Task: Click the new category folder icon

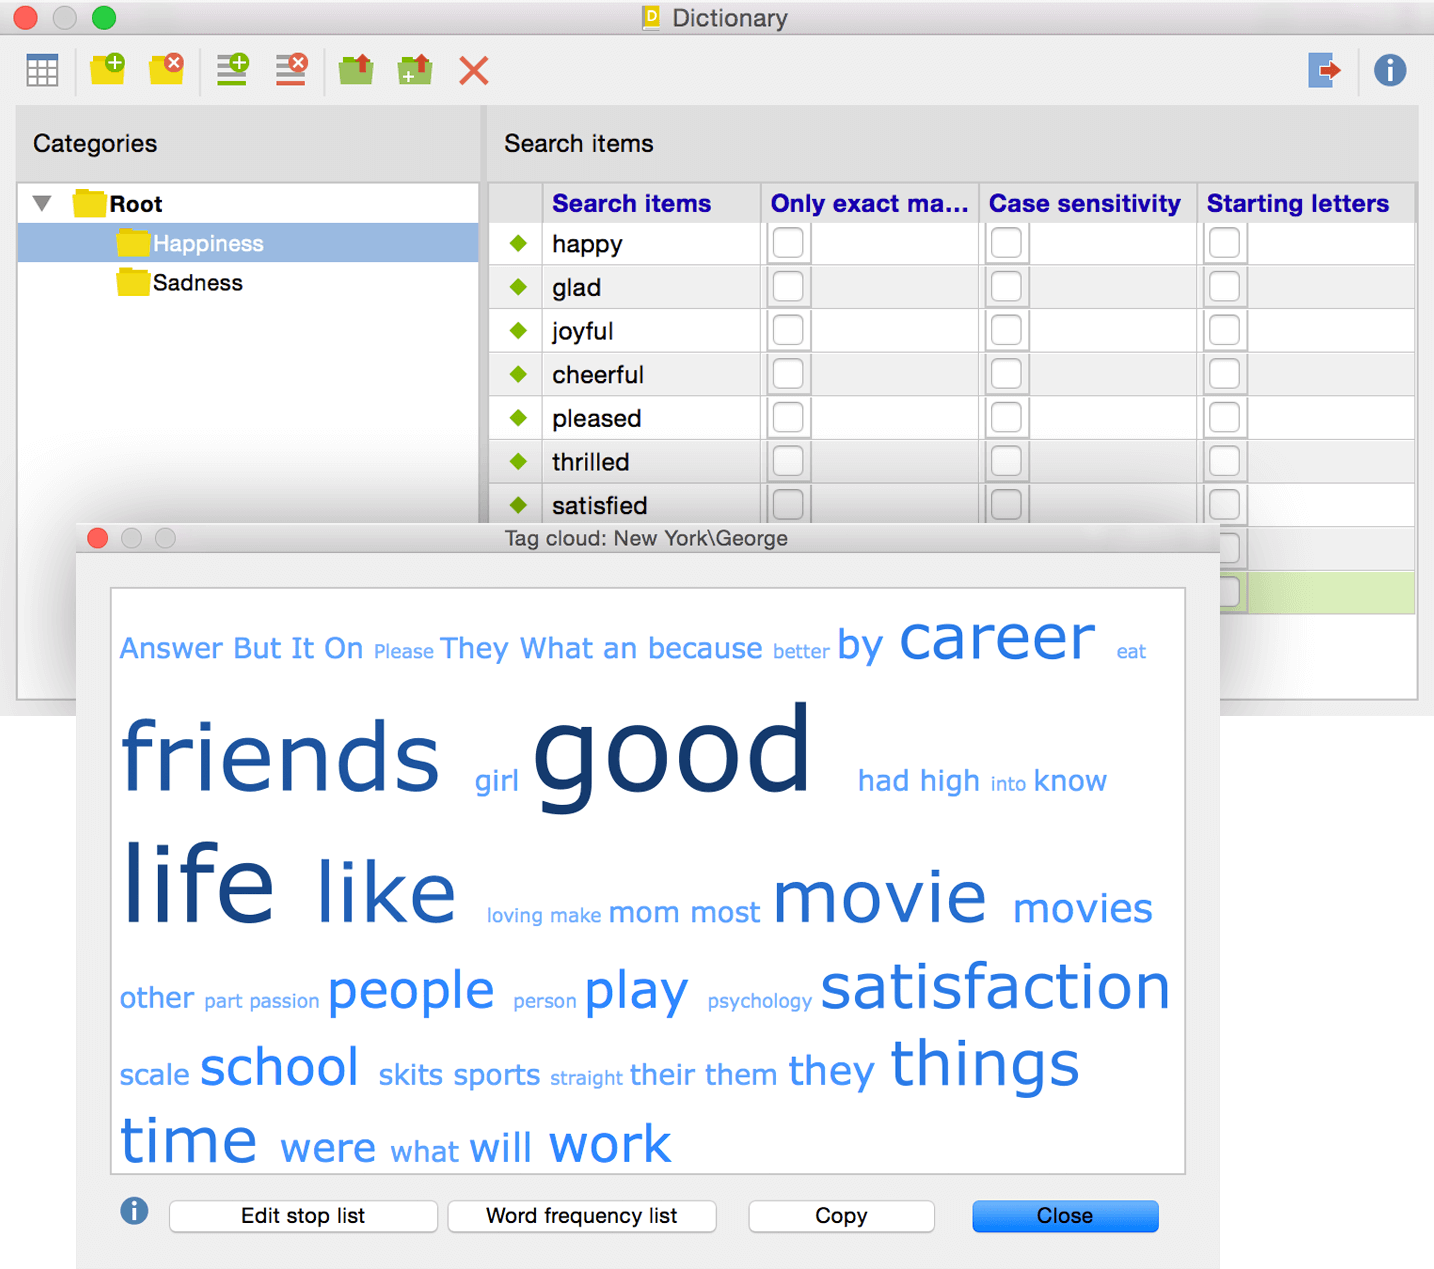Action: click(x=107, y=70)
